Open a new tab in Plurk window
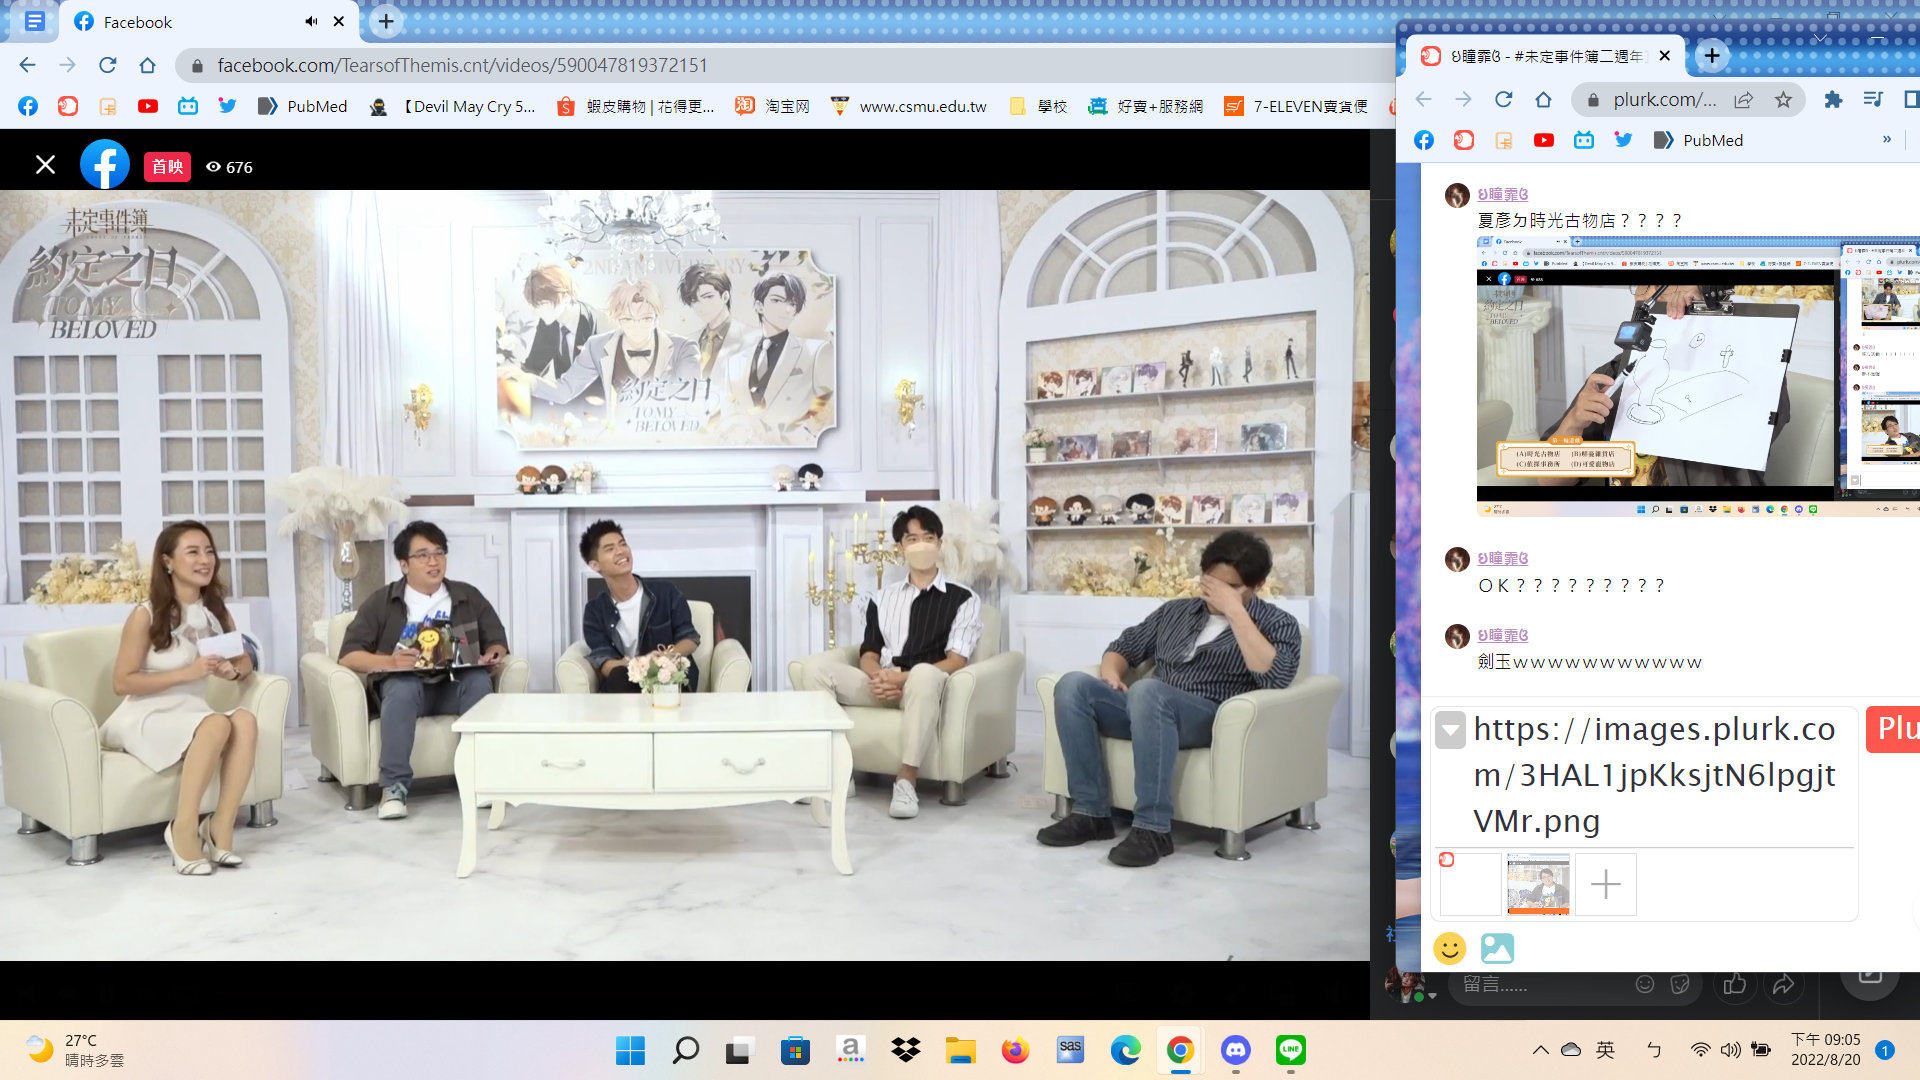 pyautogui.click(x=1712, y=56)
